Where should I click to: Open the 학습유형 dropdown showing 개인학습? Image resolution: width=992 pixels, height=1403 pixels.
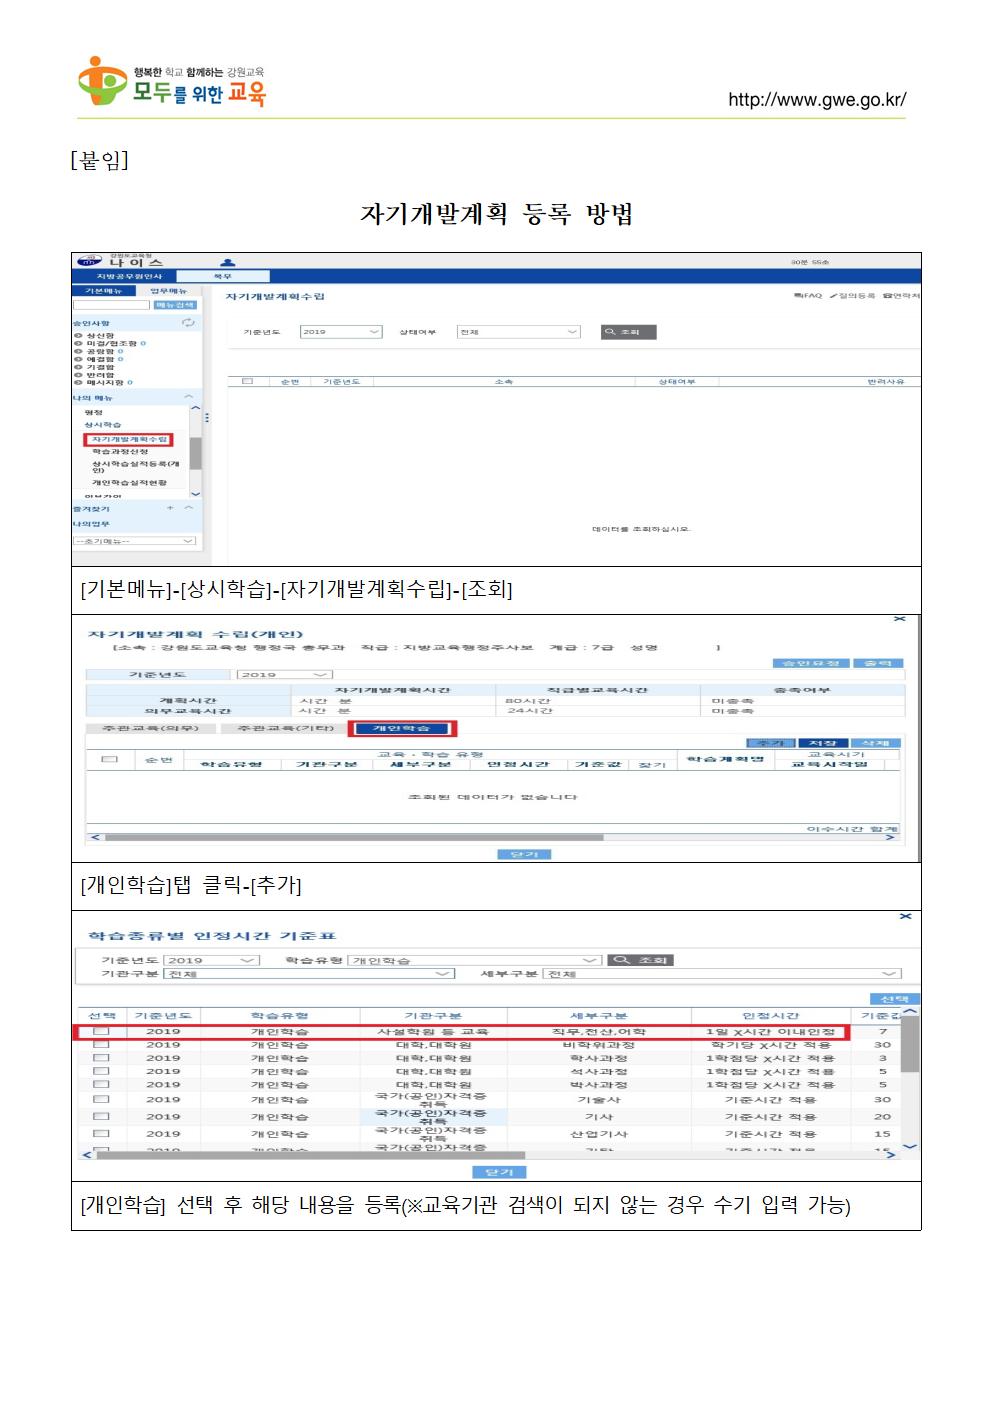point(474,960)
